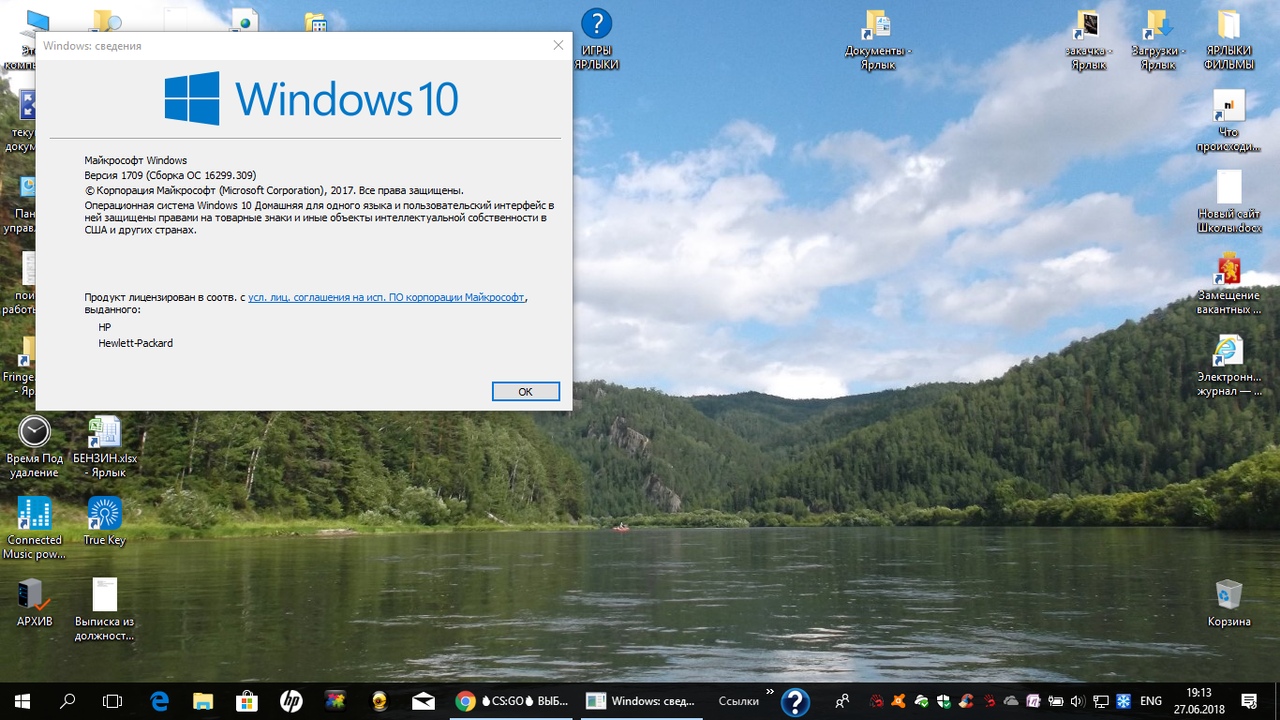Select the True Key desktop icon
This screenshot has width=1280, height=720.
point(105,521)
